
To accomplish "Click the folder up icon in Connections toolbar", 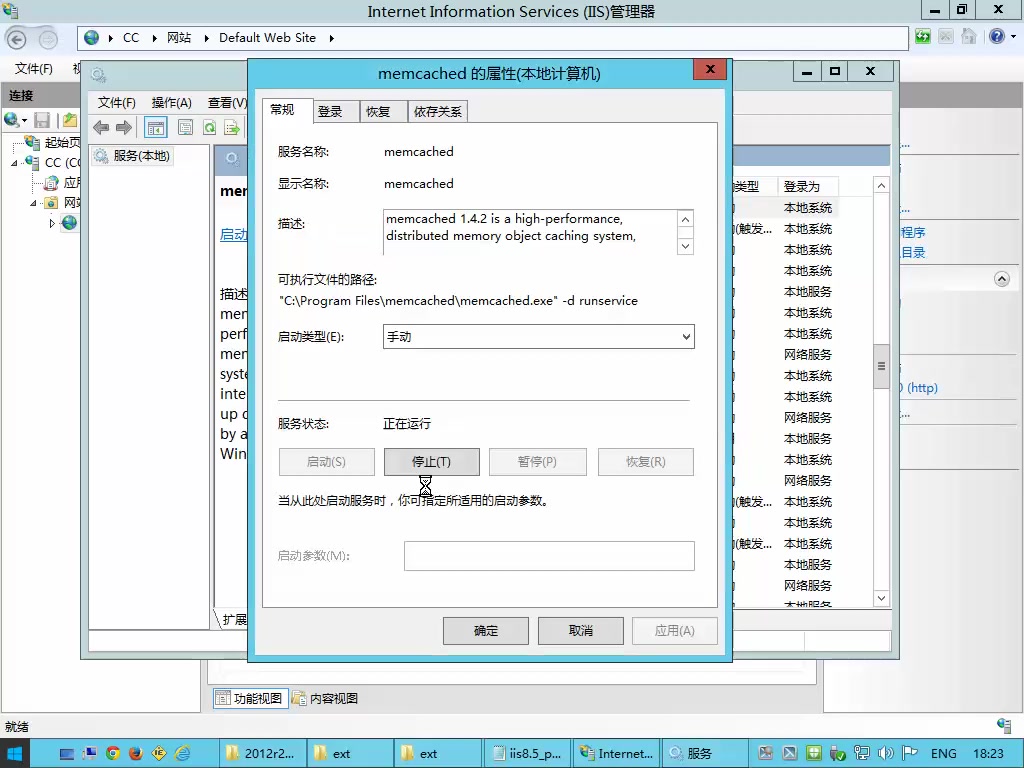I will tap(70, 120).
